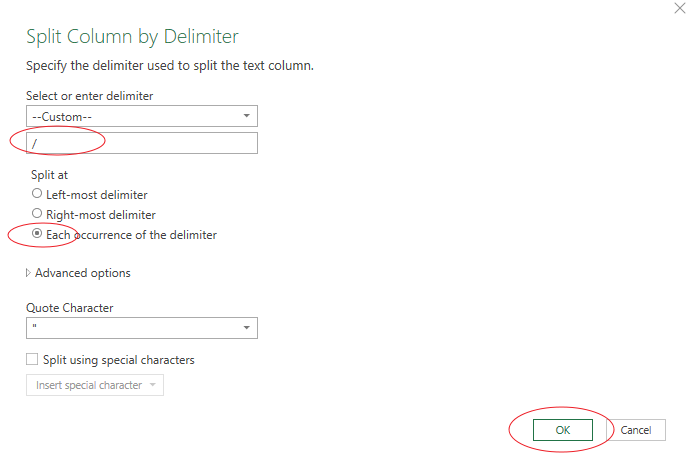Select the Left-most delimiter radio button
The height and width of the screenshot is (463, 686).
tap(37, 194)
